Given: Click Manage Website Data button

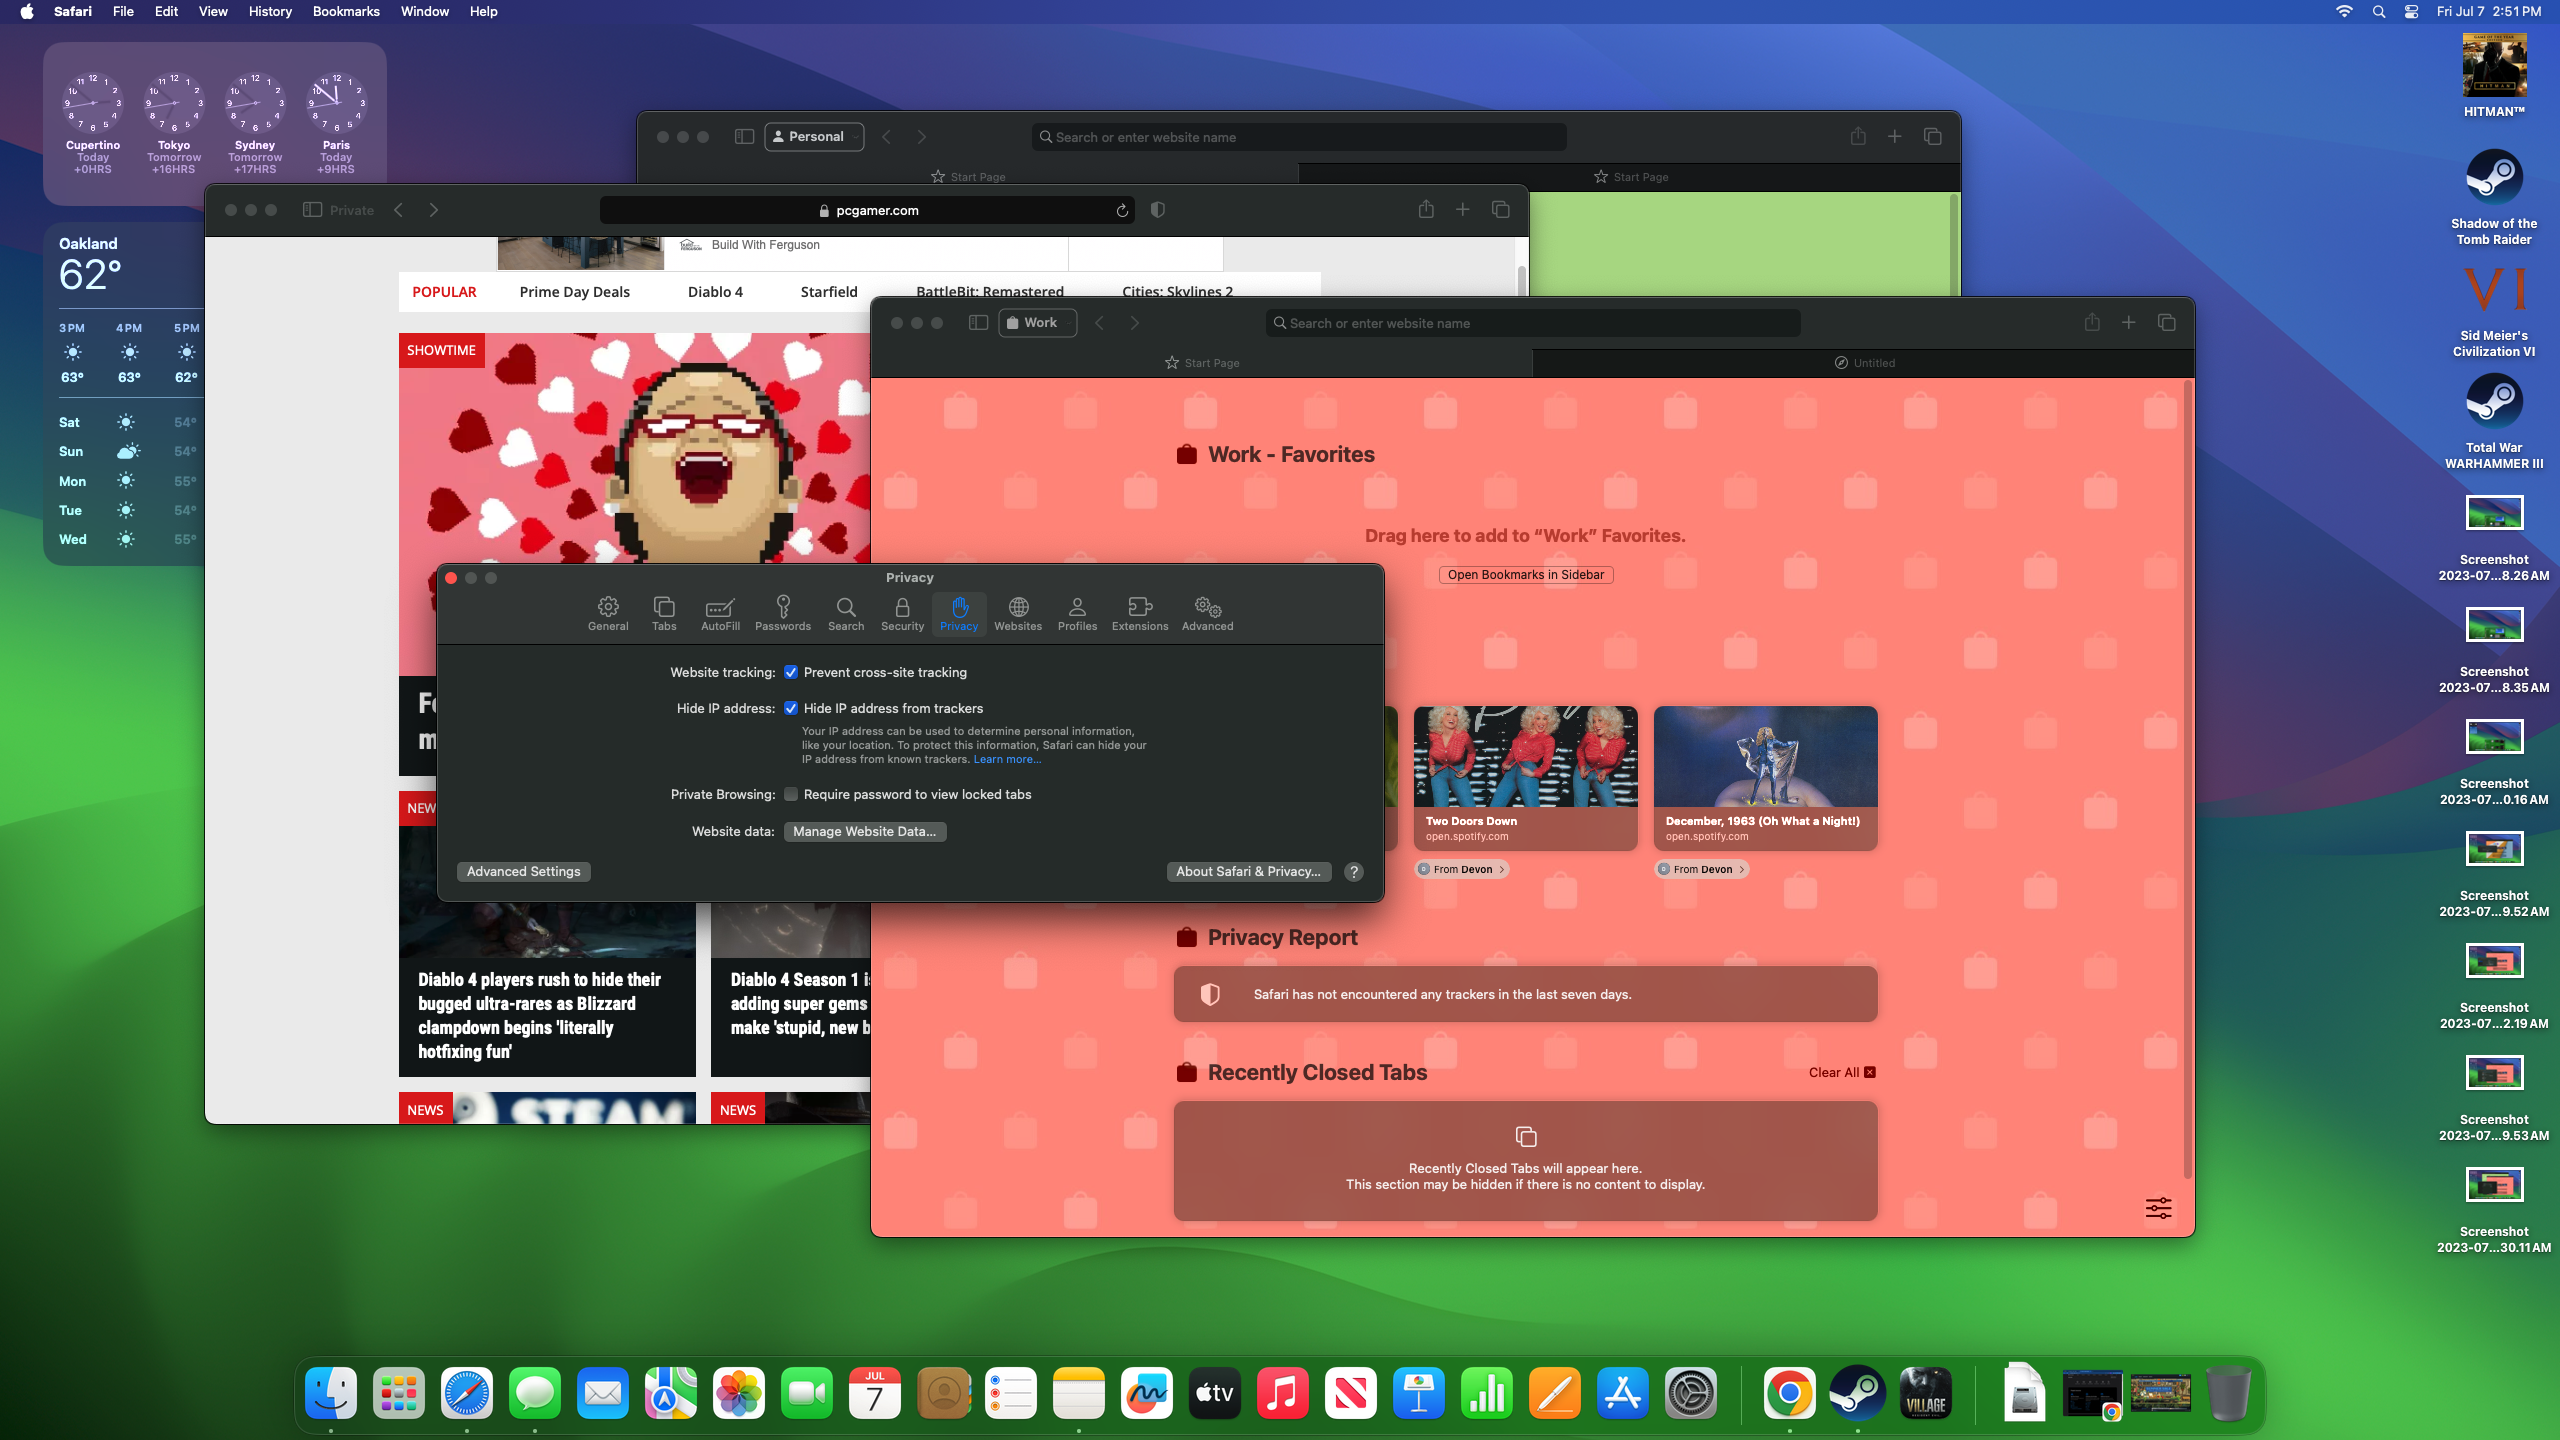Looking at the screenshot, I should 864,831.
